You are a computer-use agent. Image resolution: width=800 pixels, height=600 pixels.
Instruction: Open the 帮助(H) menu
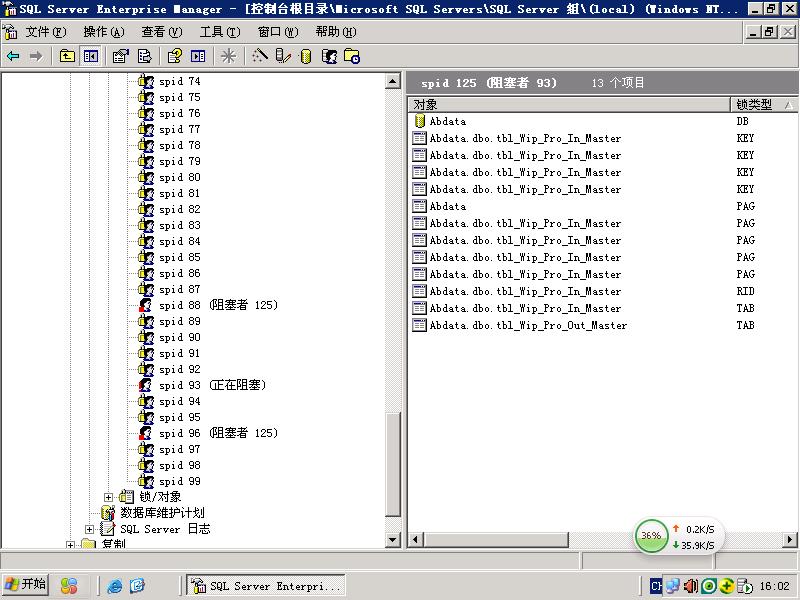tap(336, 32)
